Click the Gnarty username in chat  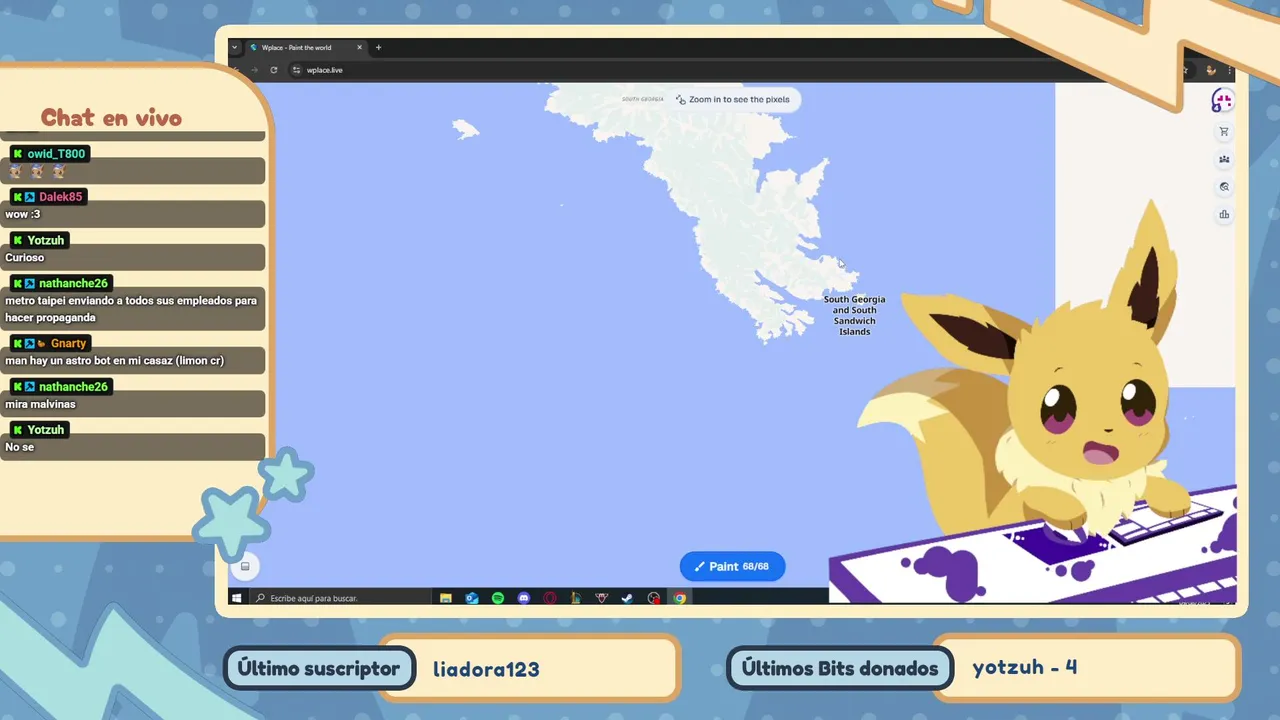[x=69, y=343]
